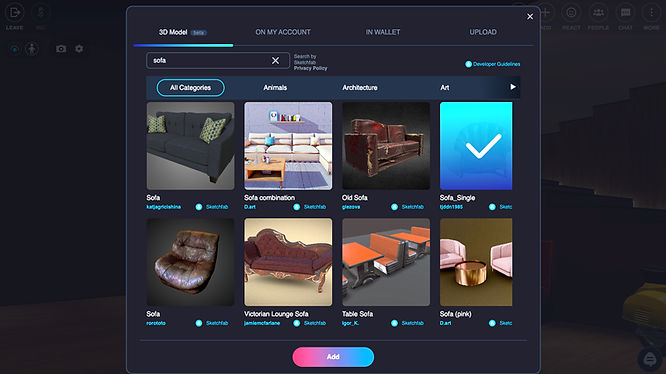Screen dimensions: 666x374
Task: Click the Rec microphone icon in background
Action: [x=41, y=13]
